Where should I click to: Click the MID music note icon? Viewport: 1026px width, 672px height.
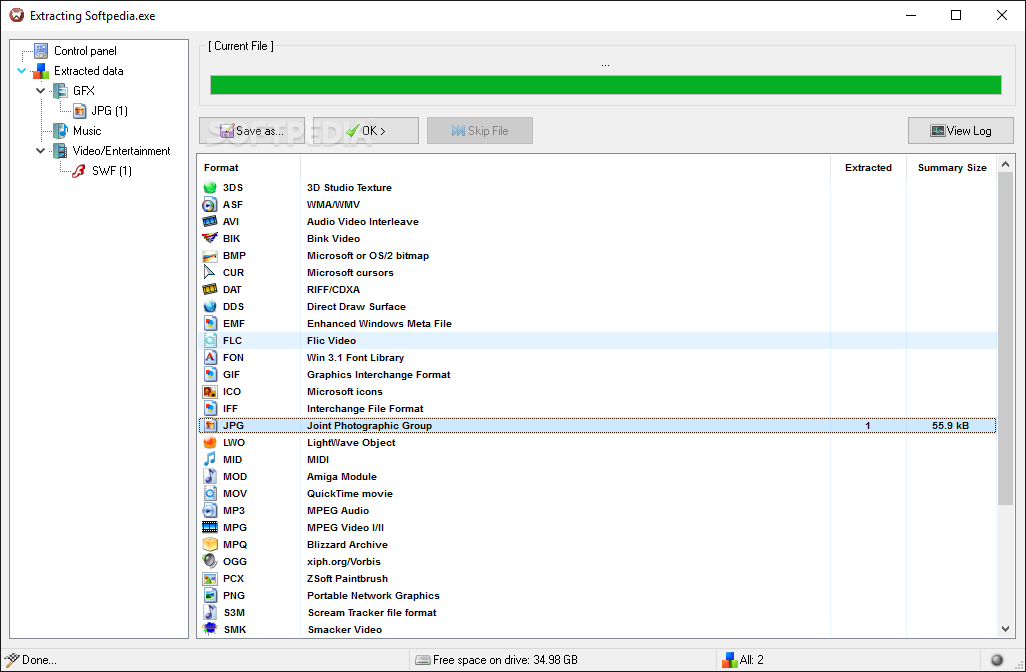pos(209,459)
